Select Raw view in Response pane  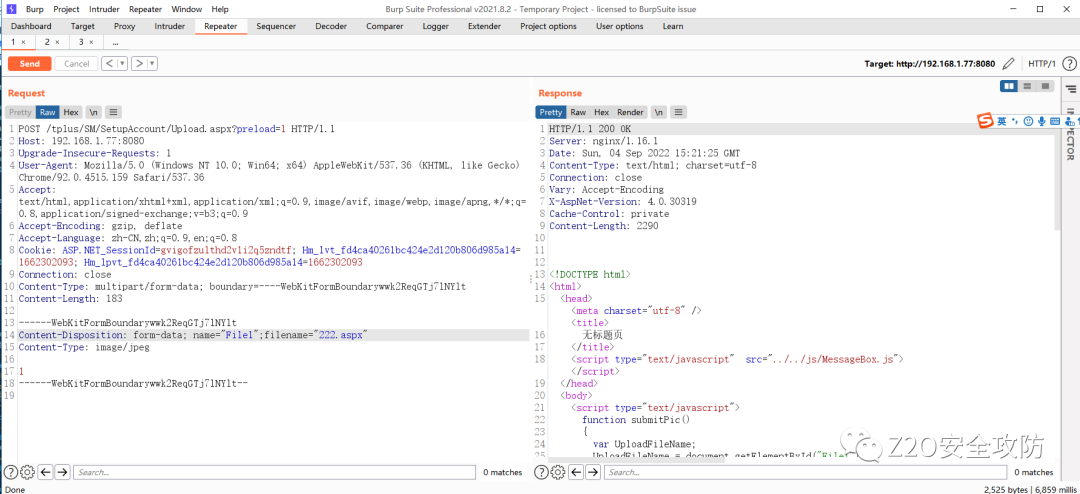point(579,112)
